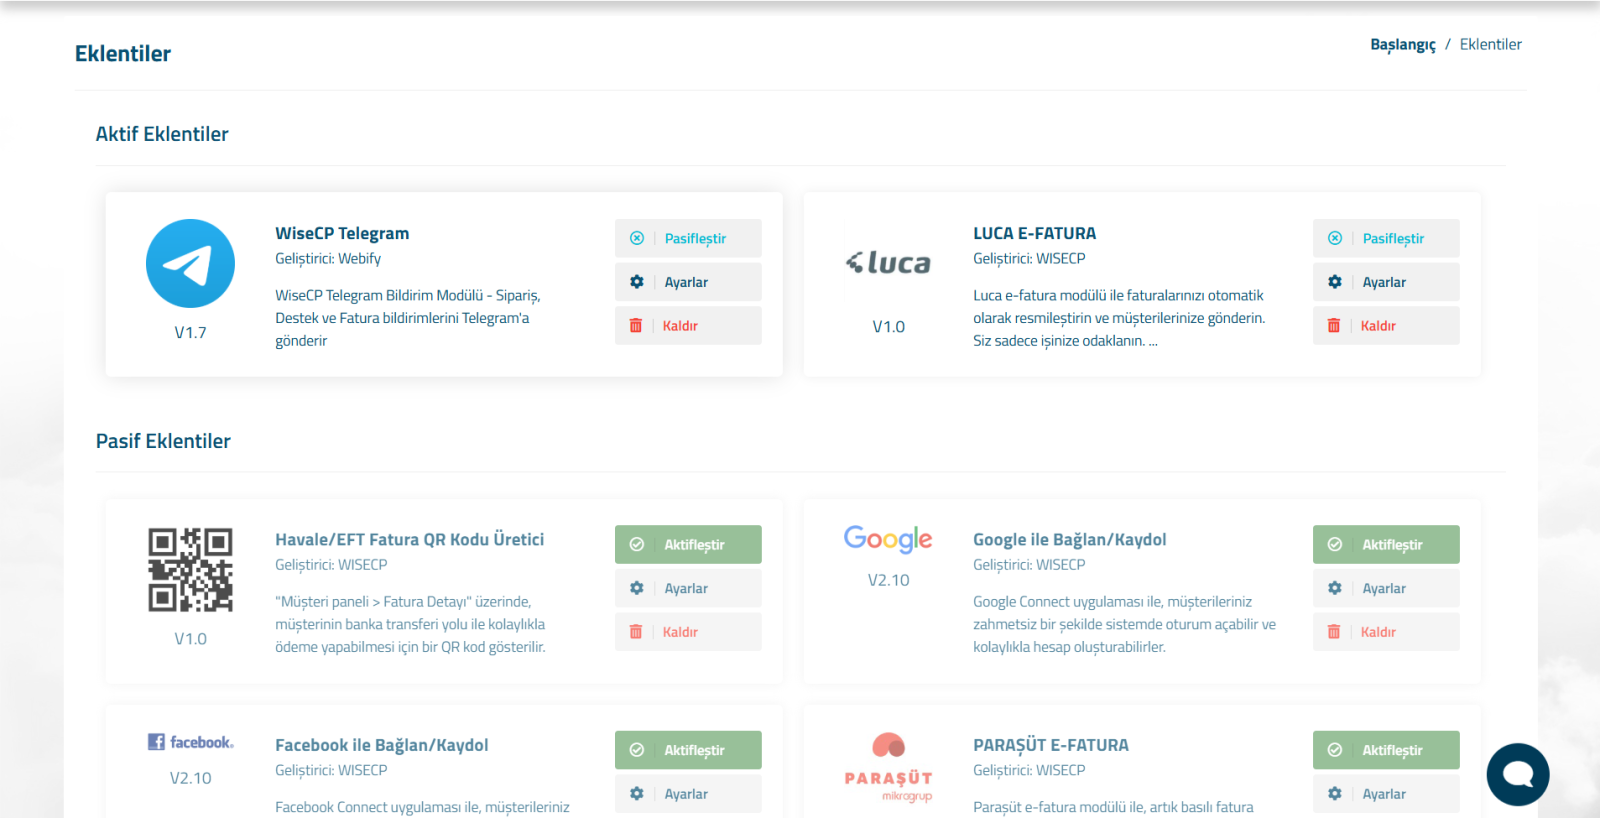Click version V1.7 under Telegram logo
This screenshot has width=1600, height=818.
click(x=190, y=332)
